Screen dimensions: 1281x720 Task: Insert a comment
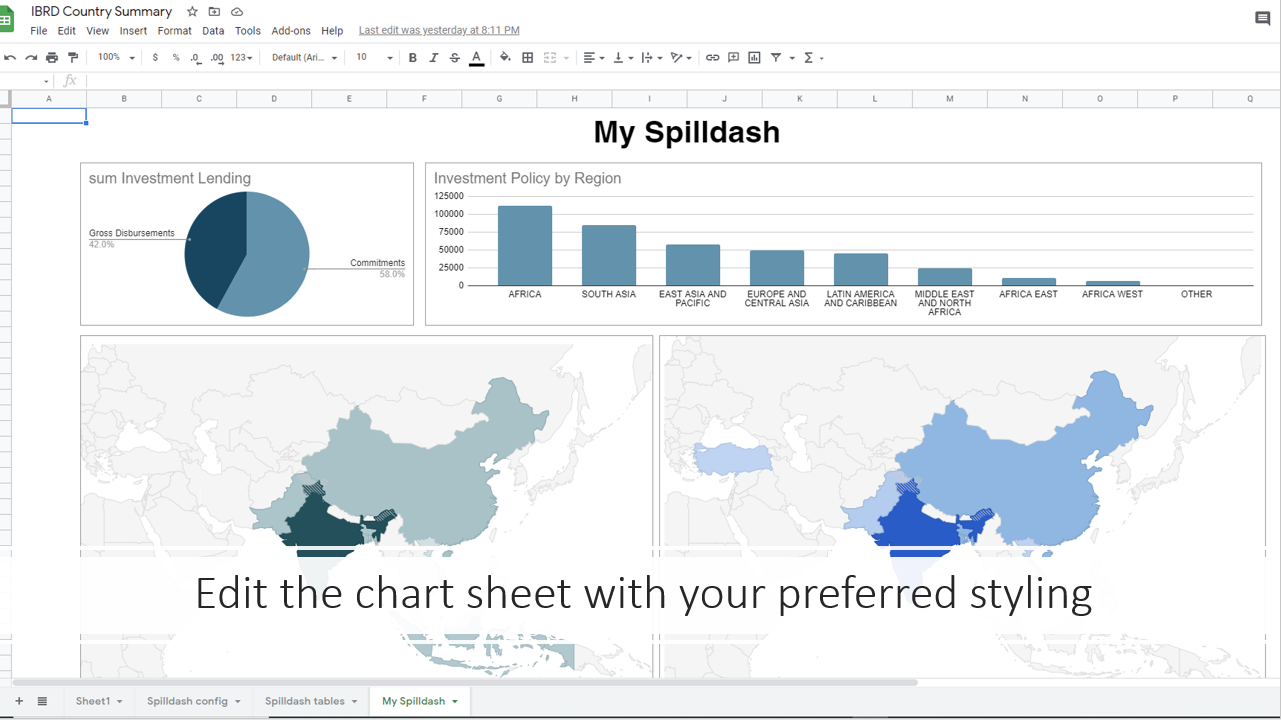pyautogui.click(x=733, y=58)
